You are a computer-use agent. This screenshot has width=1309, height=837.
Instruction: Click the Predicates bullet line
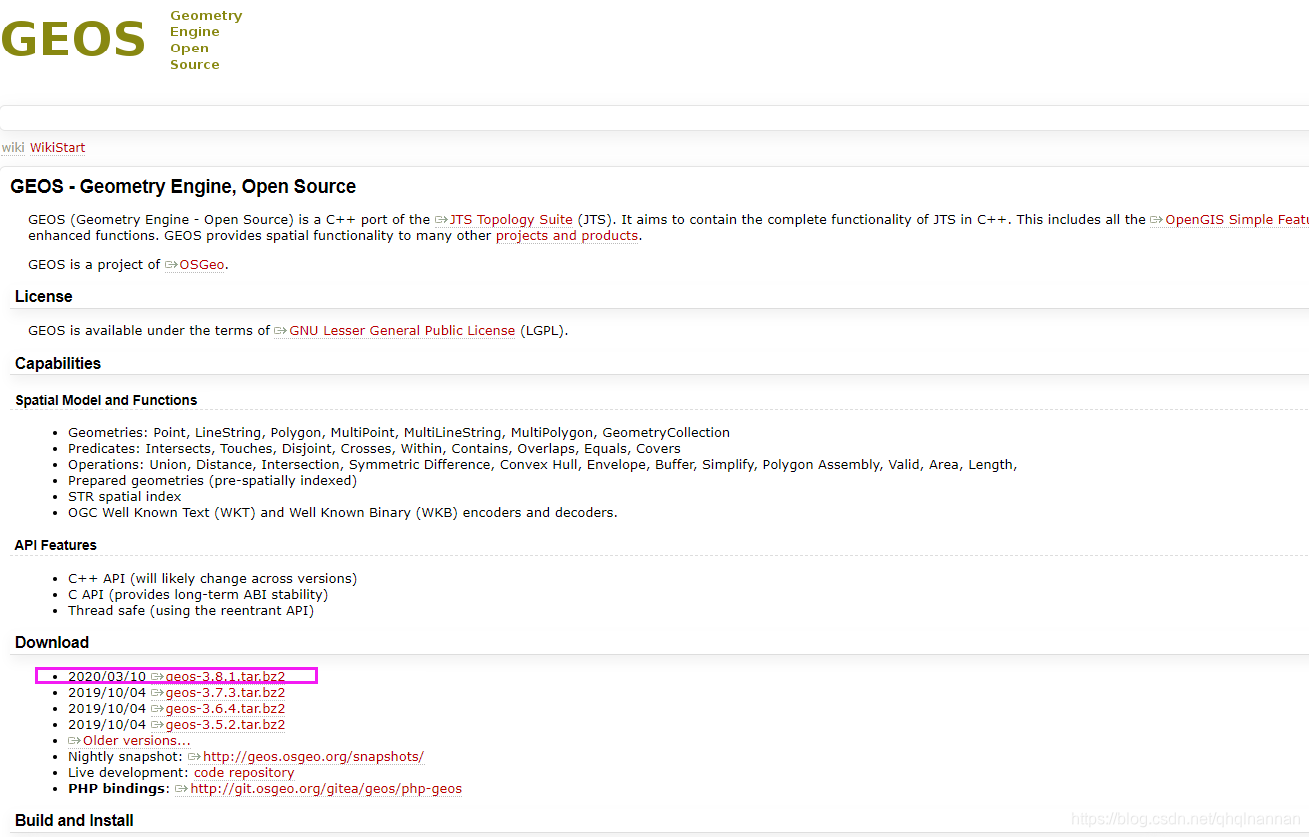(x=374, y=449)
